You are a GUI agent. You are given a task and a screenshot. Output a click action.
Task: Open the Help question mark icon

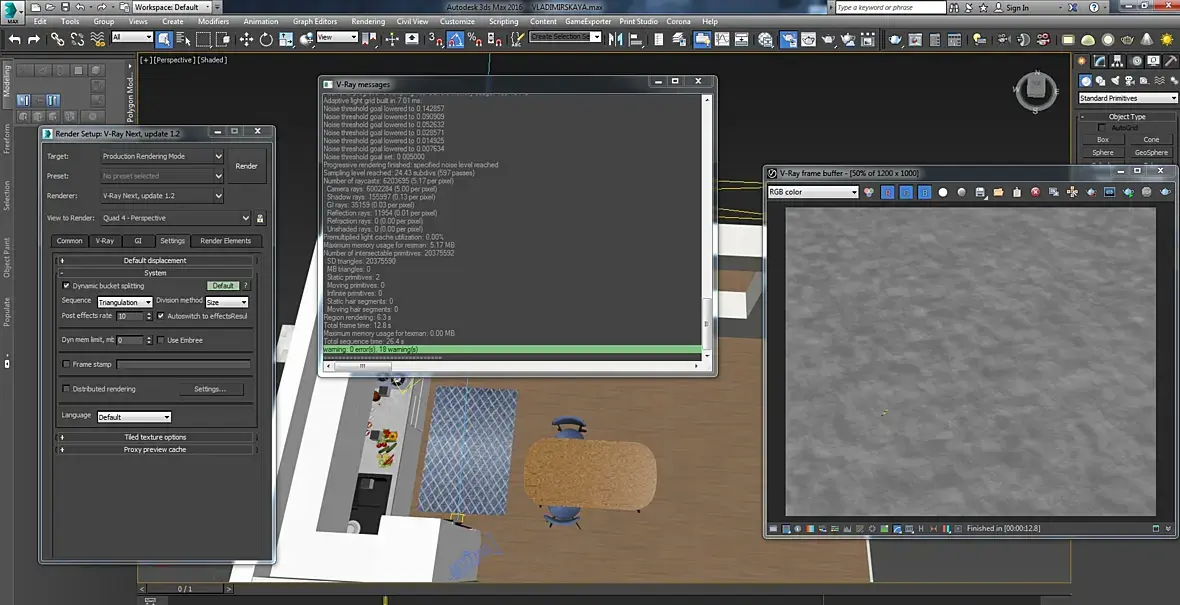click(x=1093, y=8)
